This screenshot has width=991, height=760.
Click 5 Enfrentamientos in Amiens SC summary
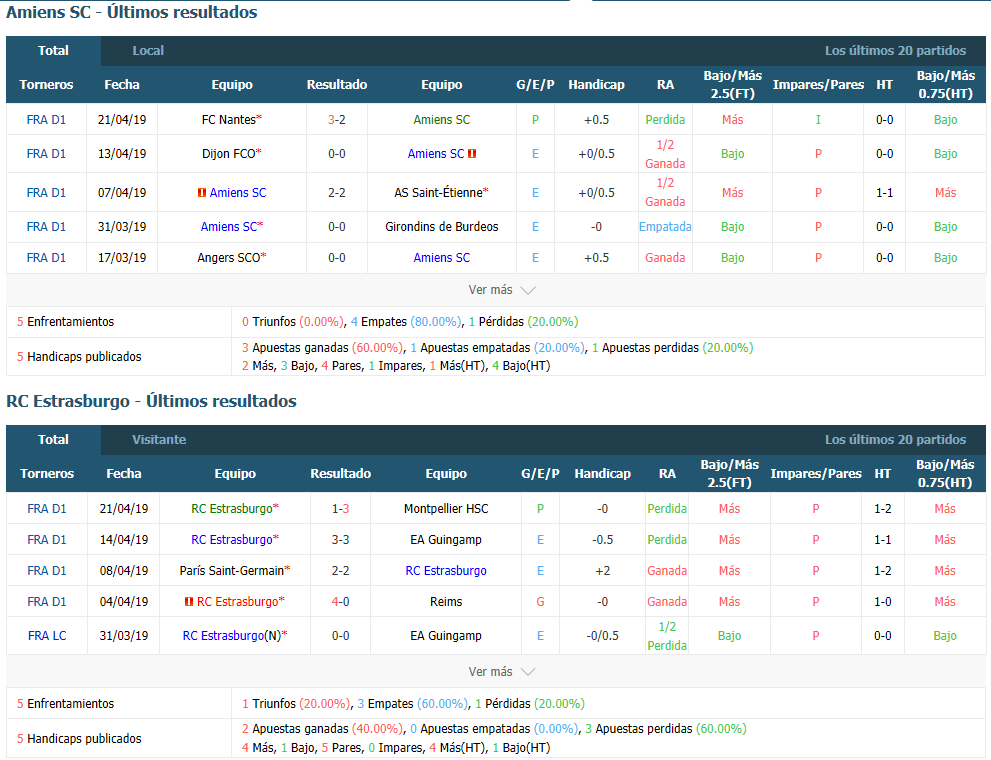click(66, 322)
